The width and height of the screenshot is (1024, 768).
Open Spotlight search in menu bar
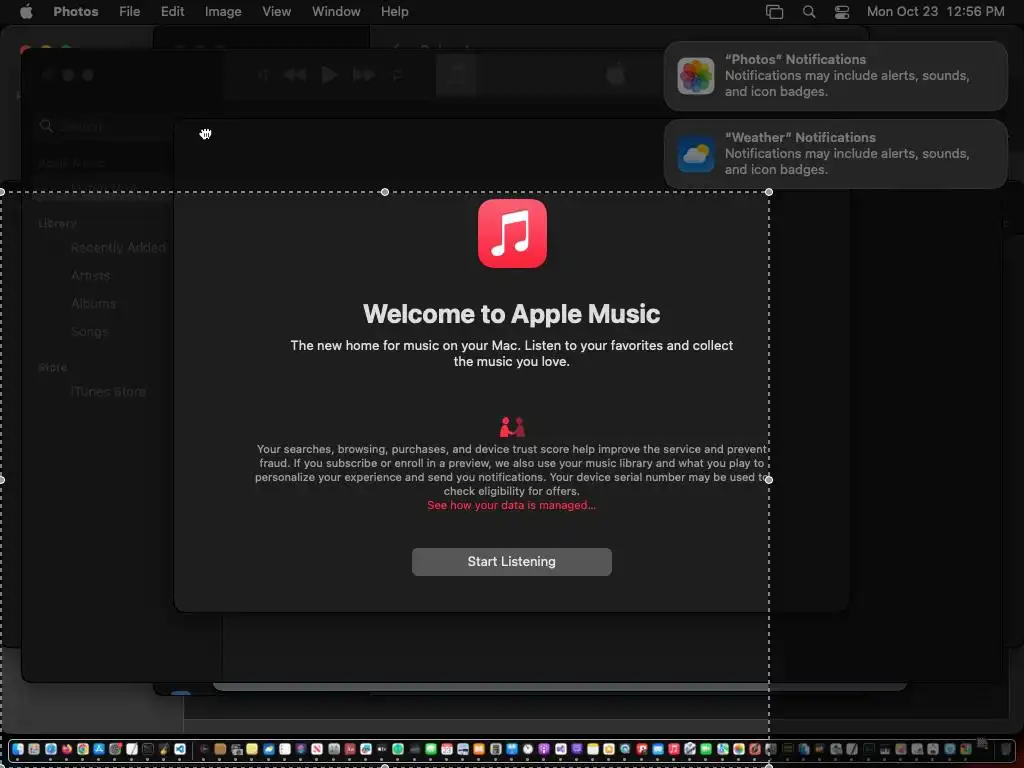[x=808, y=11]
